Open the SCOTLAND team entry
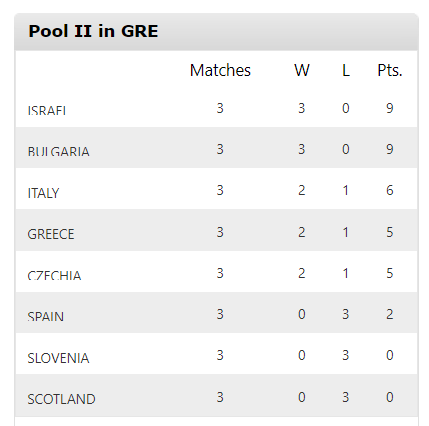Viewport: 429px width, 426px height. click(x=61, y=399)
